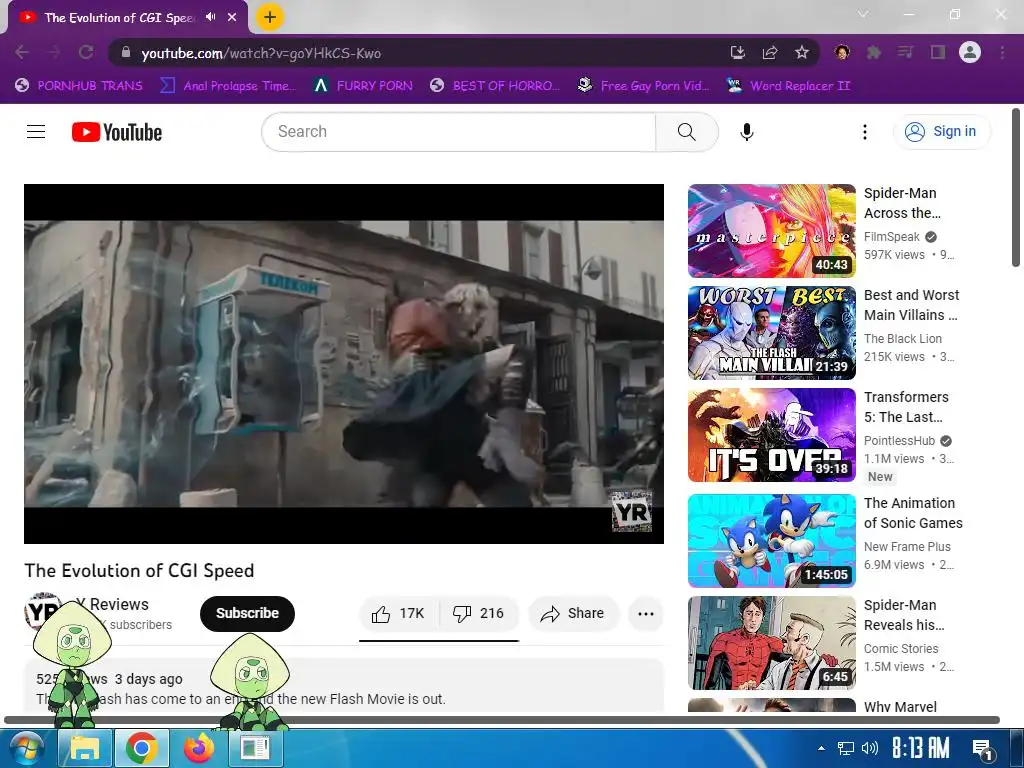Open Chrome profile avatar icon
Viewport: 1024px width, 768px height.
coord(970,52)
